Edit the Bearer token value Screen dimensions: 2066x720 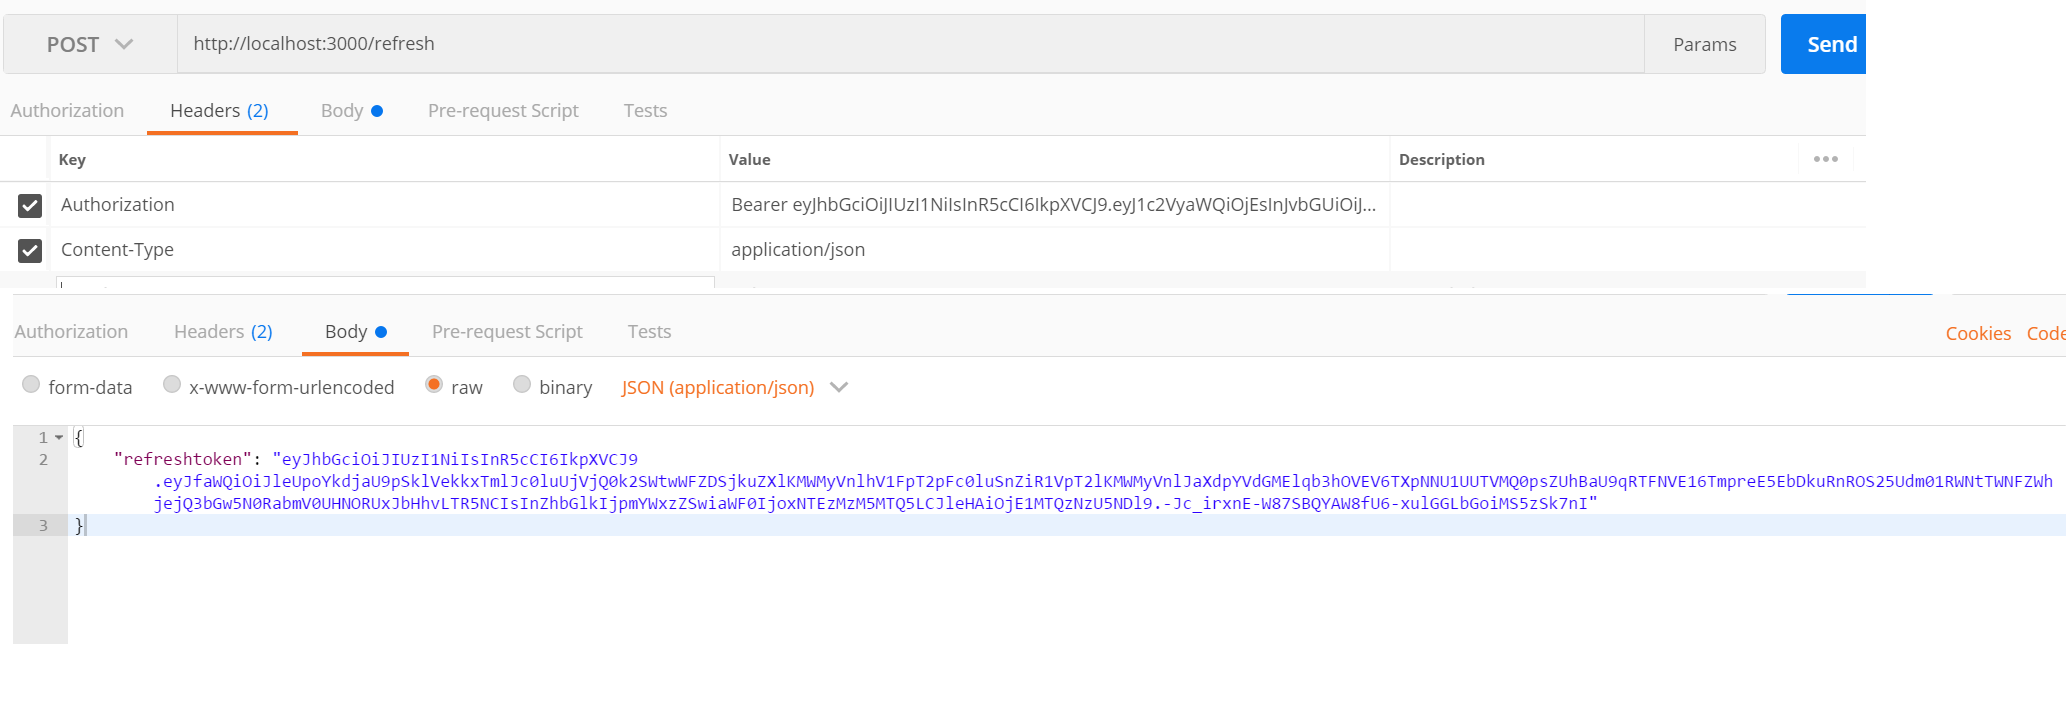click(x=1054, y=205)
